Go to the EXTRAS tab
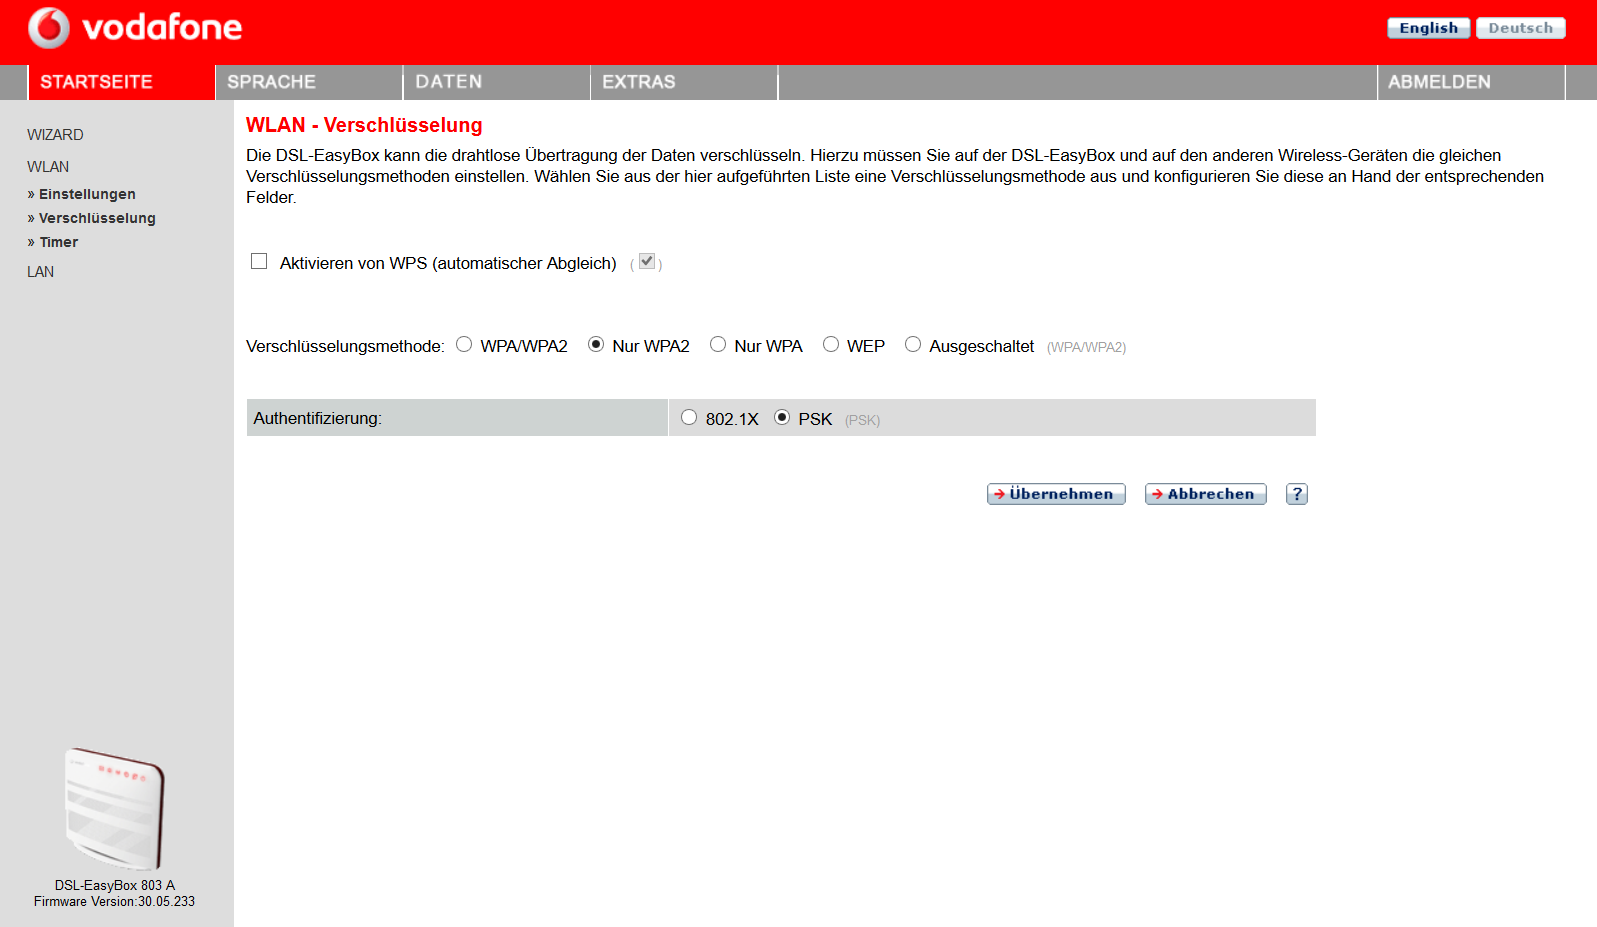 click(684, 82)
